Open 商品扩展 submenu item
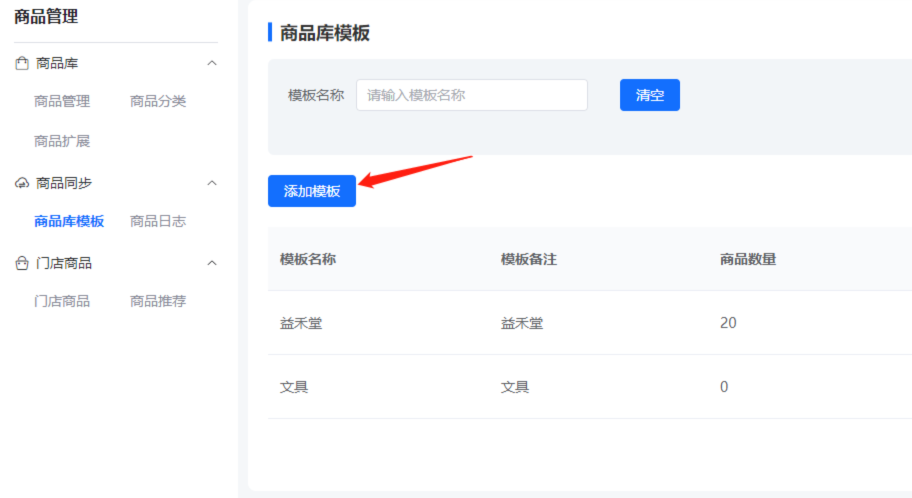This screenshot has width=912, height=498. [62, 141]
